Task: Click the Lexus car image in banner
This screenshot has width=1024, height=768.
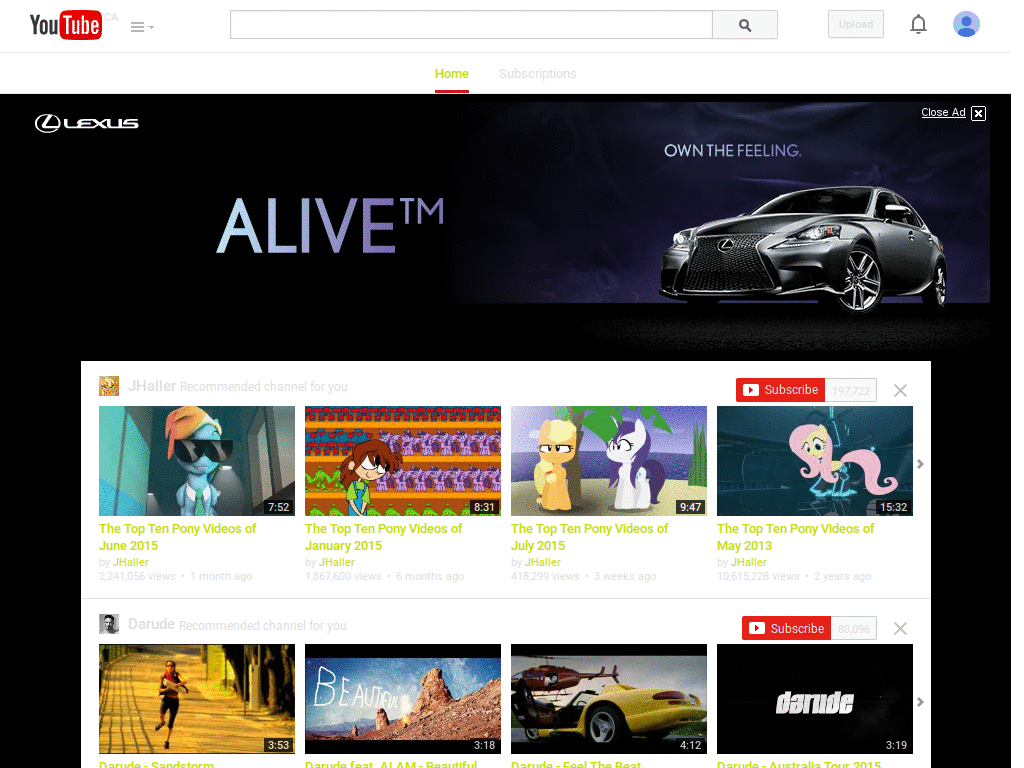Action: click(803, 248)
